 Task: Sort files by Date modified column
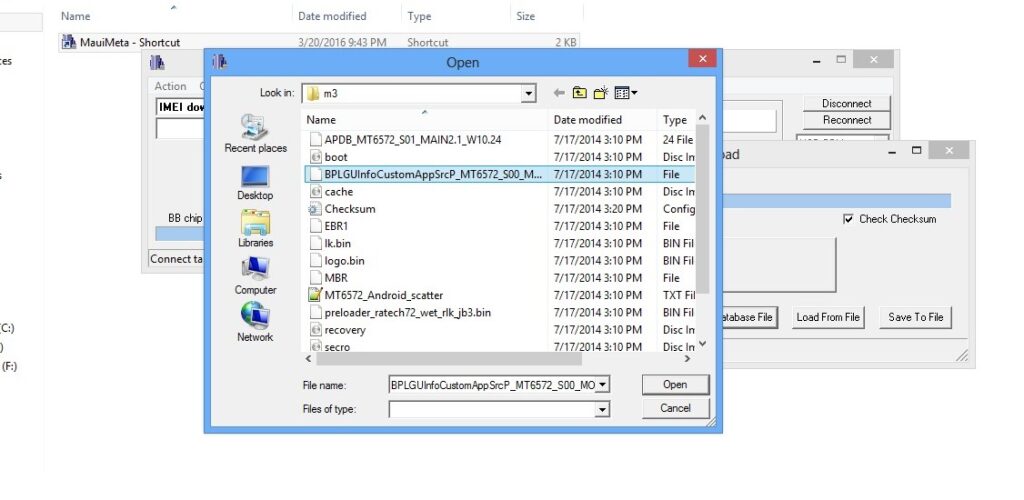pyautogui.click(x=588, y=119)
